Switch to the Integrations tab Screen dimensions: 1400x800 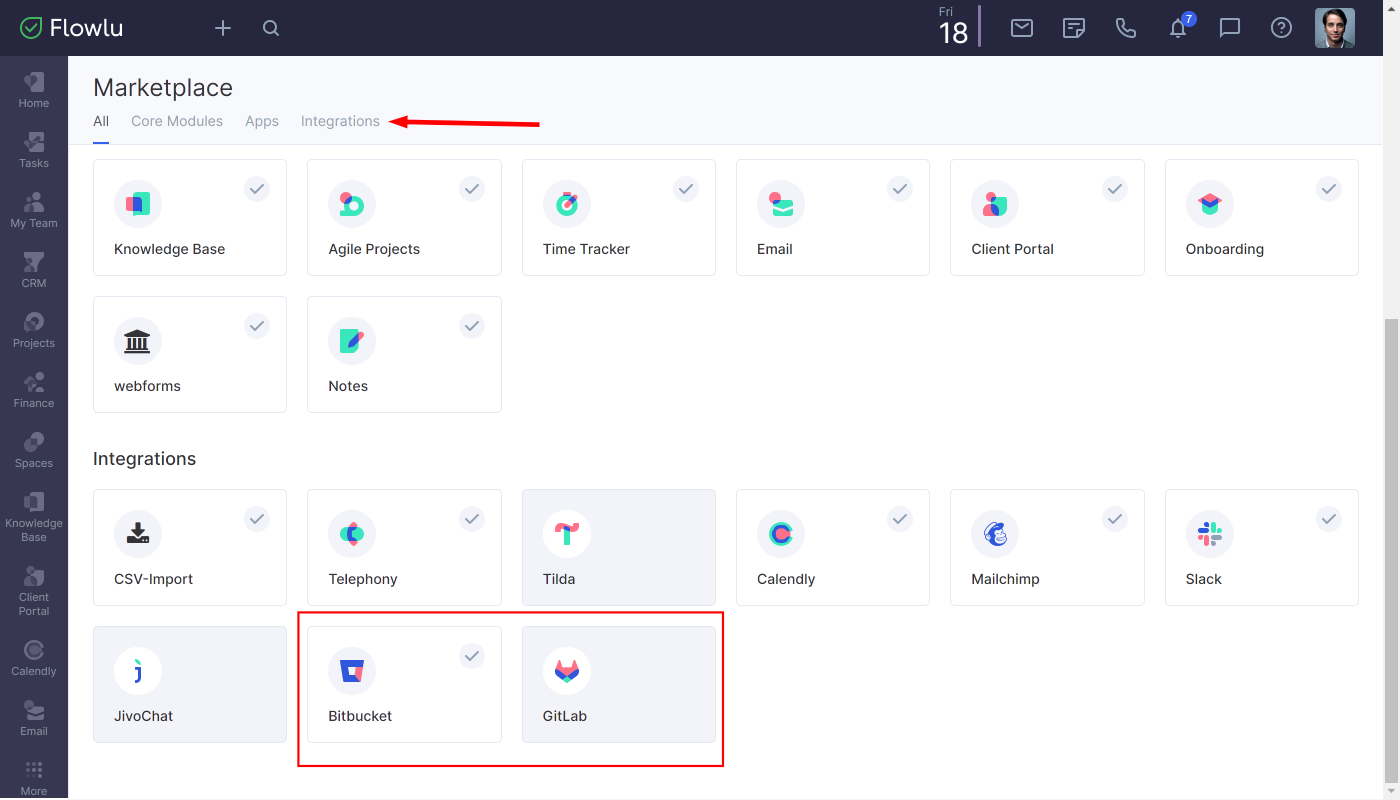point(340,121)
